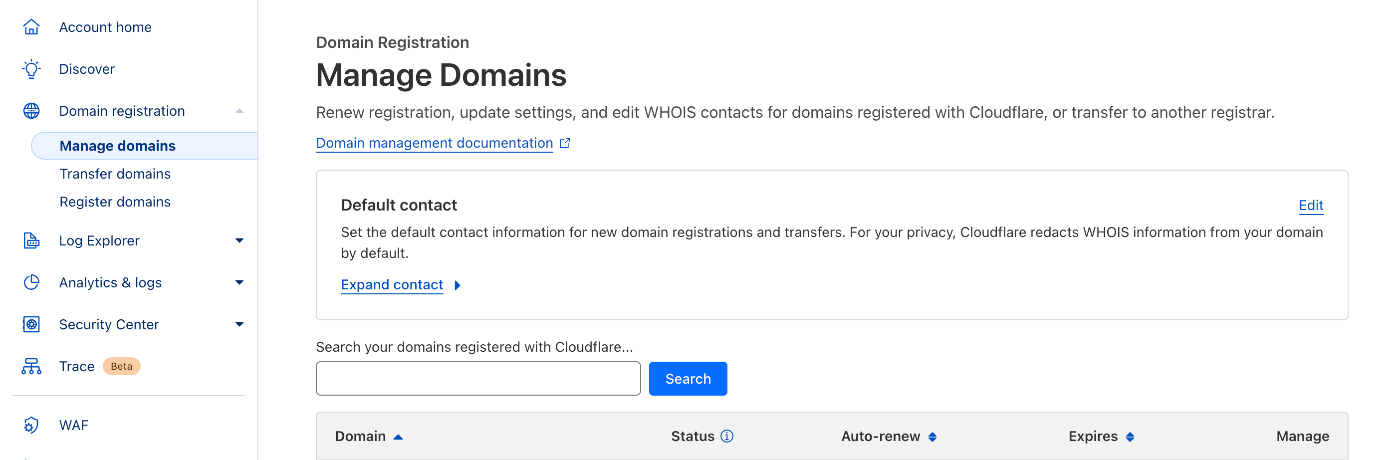The image size is (1400, 460).
Task: Click the blue Search button
Action: (x=688, y=379)
